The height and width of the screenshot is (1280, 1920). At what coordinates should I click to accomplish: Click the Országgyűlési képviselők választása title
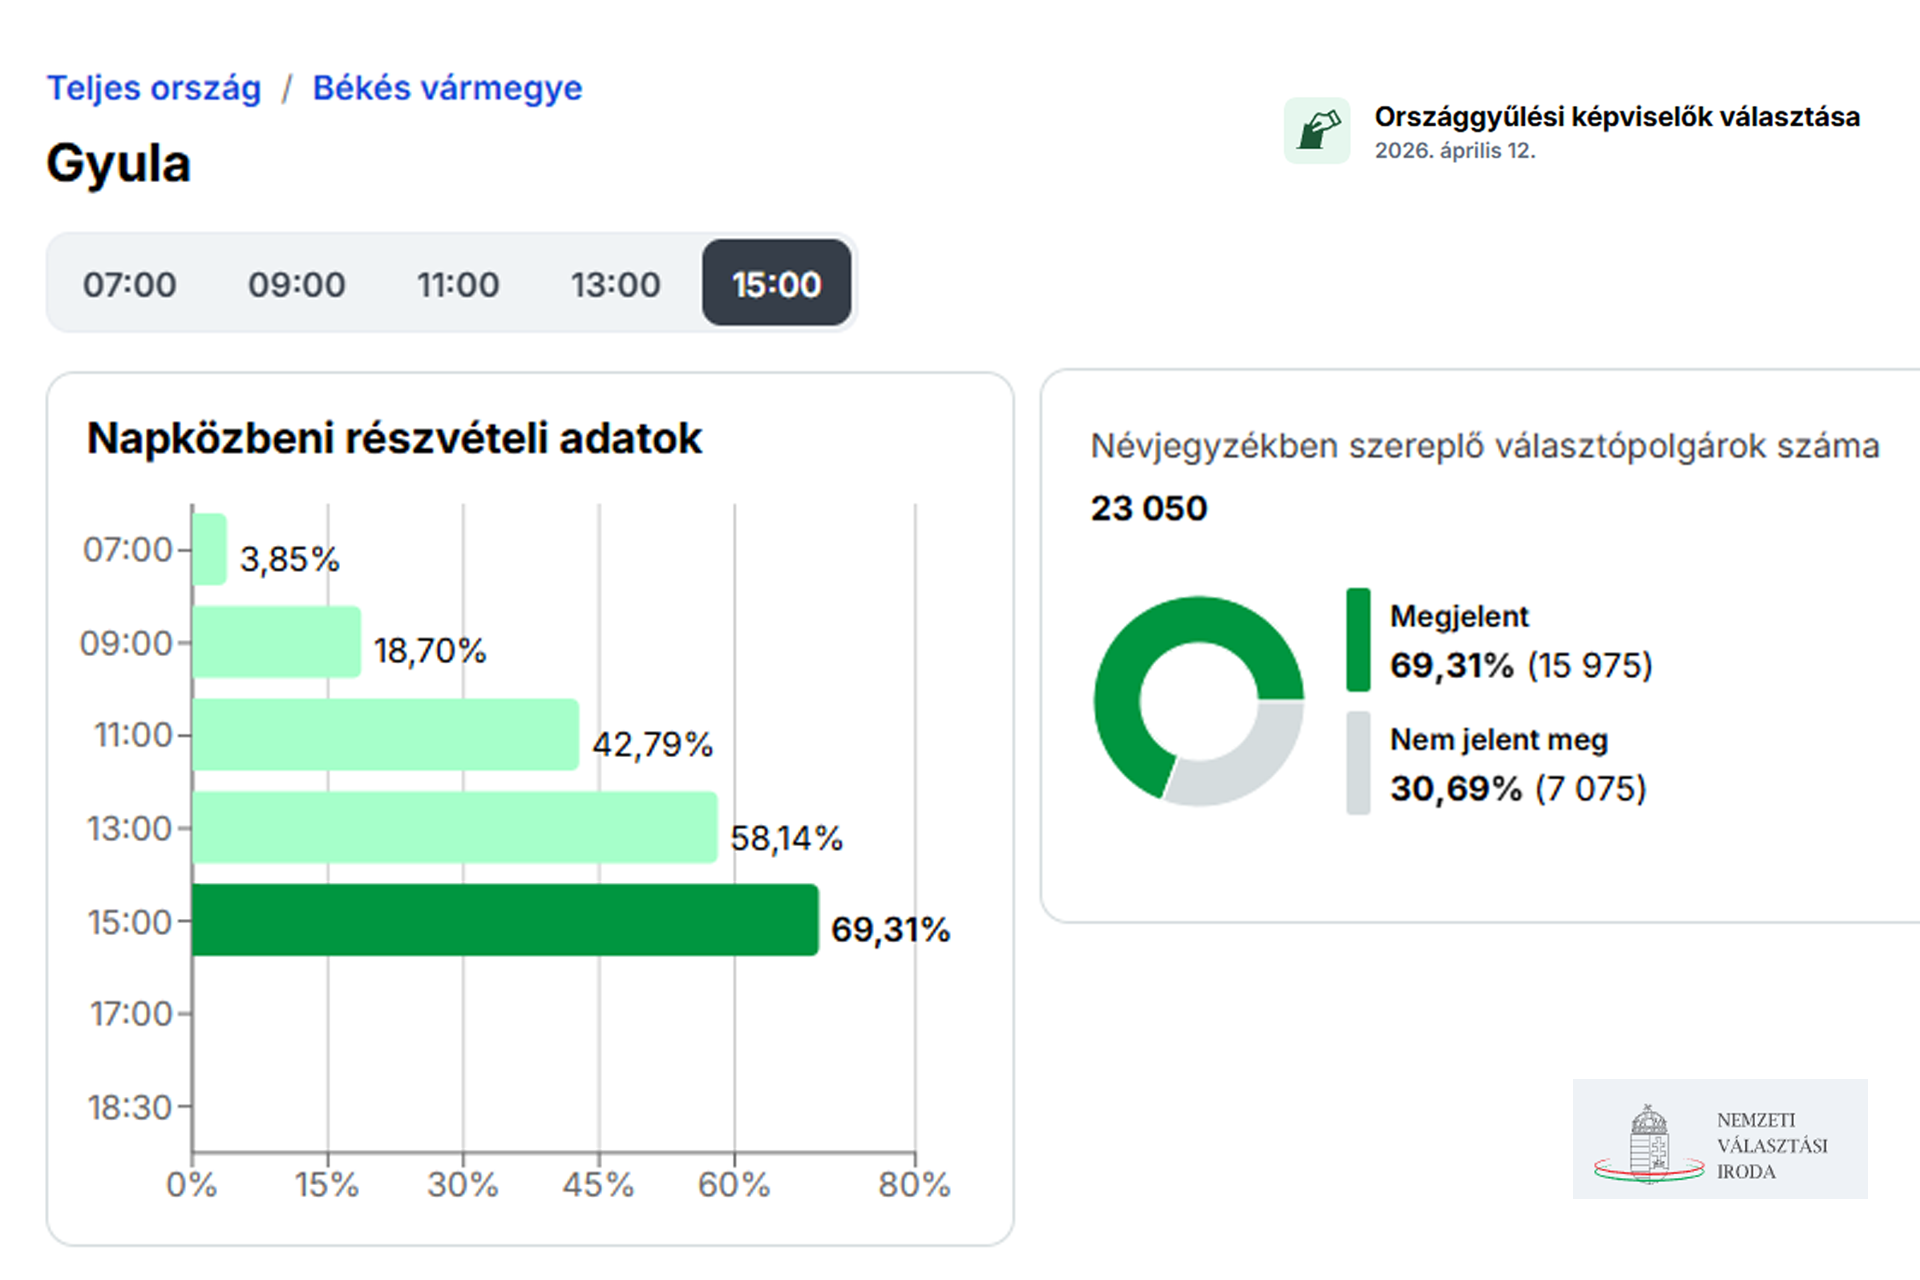tap(1616, 117)
